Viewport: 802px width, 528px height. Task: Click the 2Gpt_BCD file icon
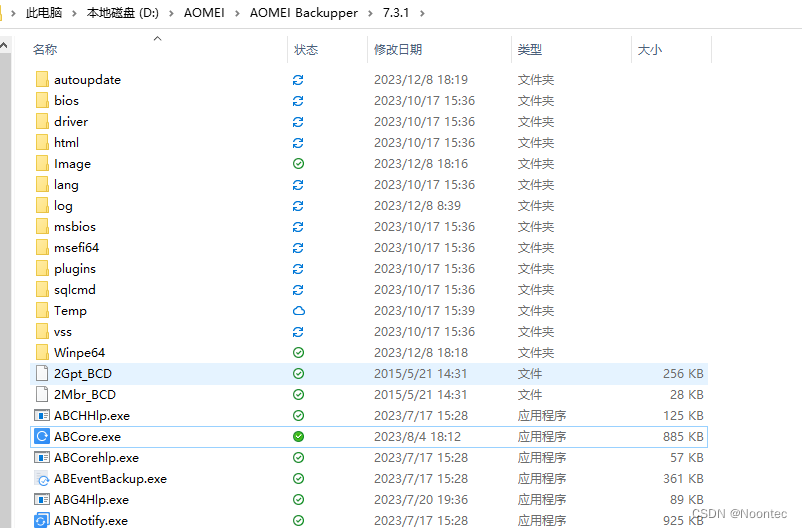pos(42,373)
